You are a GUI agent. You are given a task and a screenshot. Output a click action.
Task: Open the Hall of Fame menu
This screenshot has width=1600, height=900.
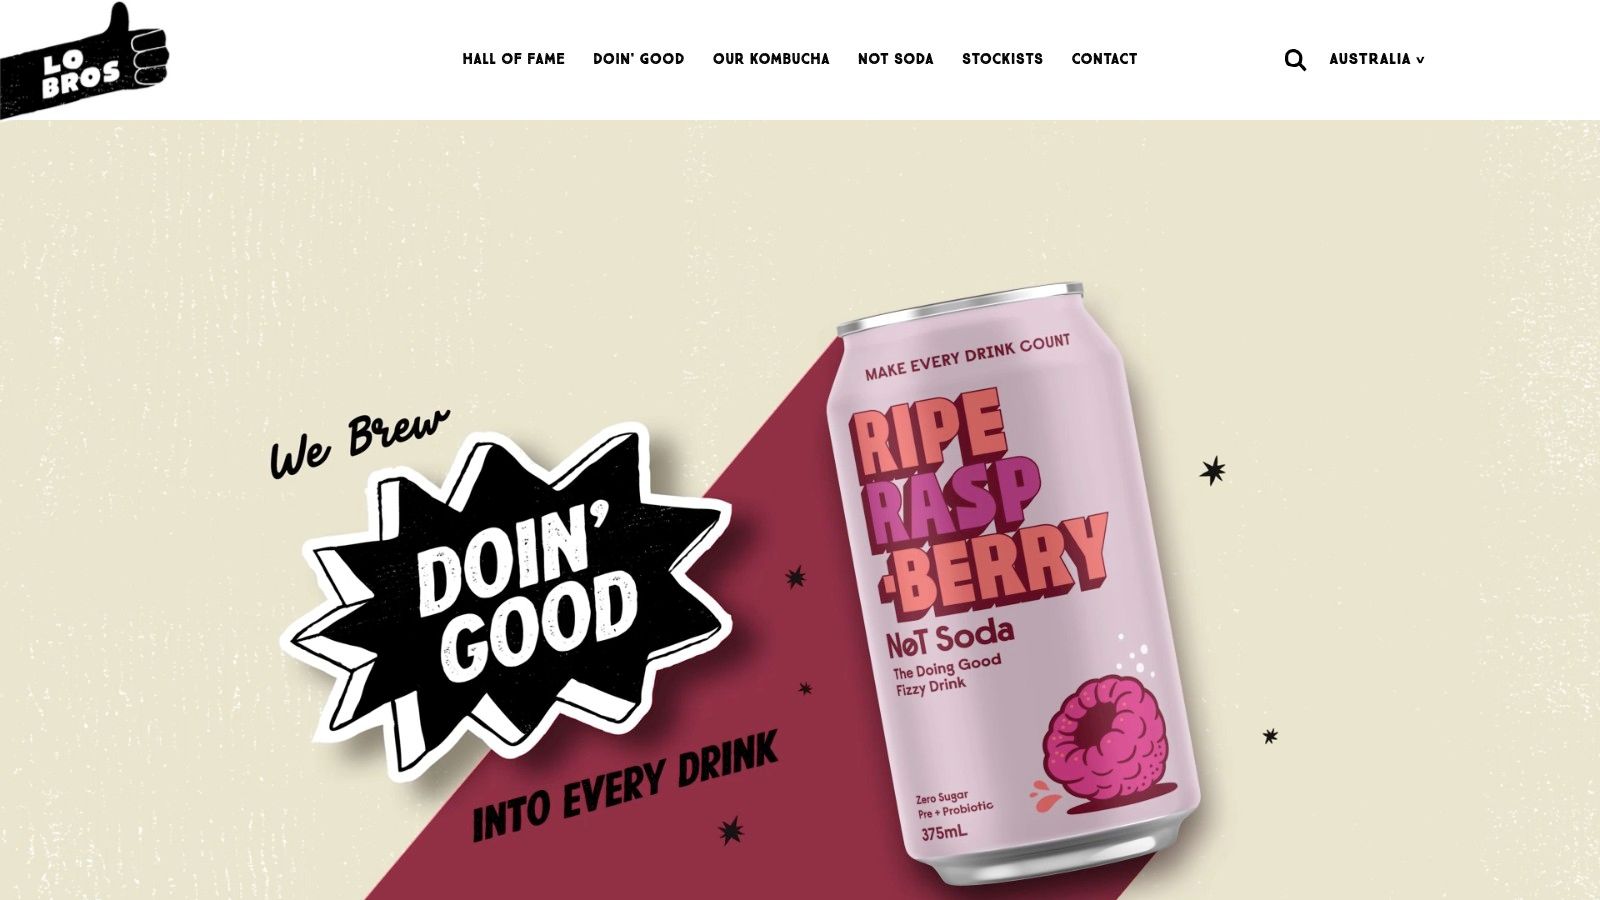(x=513, y=59)
